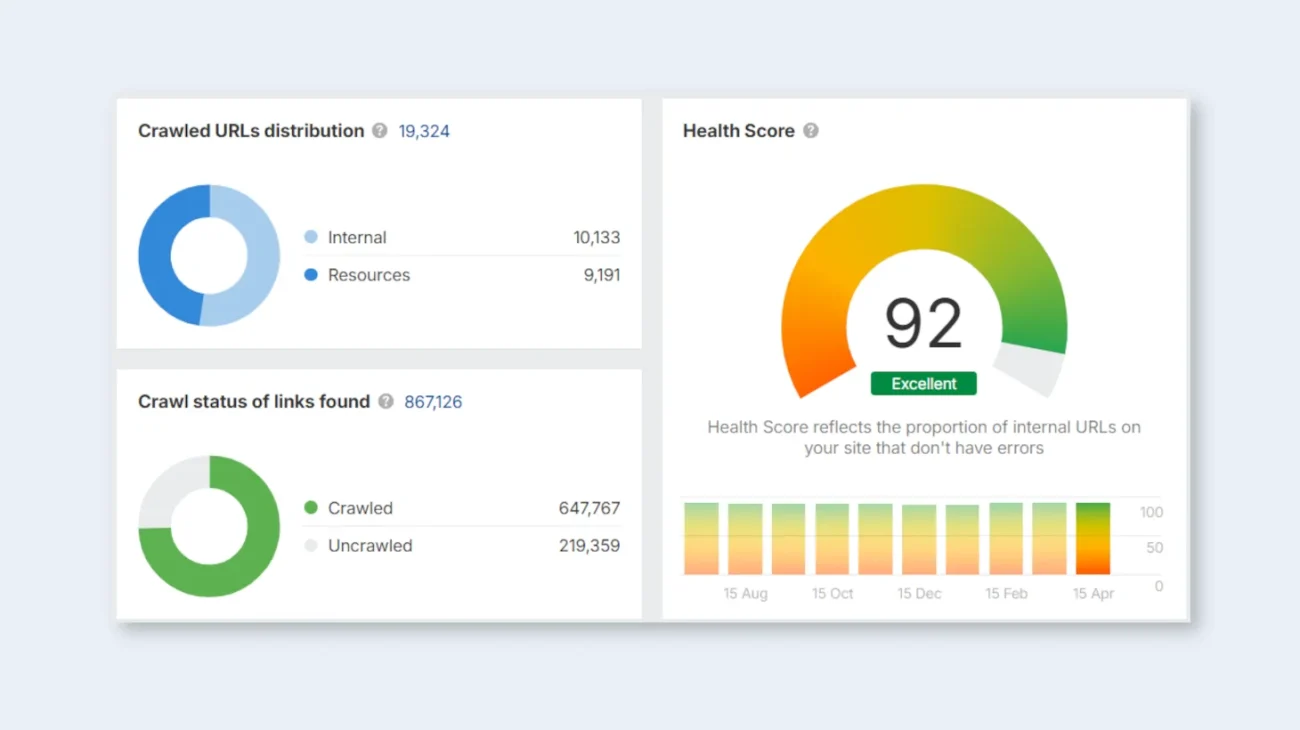Open help icon beside Health Score title
The height and width of the screenshot is (730, 1300).
pos(811,130)
